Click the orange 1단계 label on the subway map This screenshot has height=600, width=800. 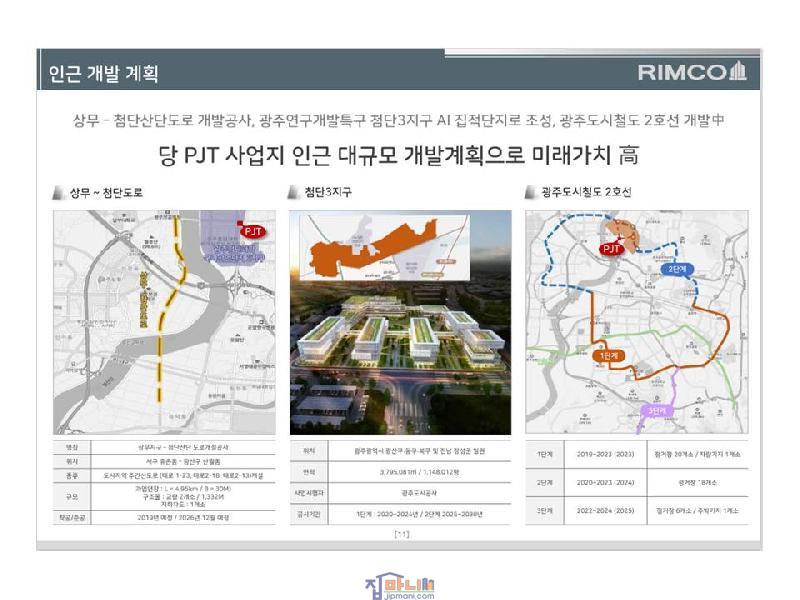click(606, 355)
